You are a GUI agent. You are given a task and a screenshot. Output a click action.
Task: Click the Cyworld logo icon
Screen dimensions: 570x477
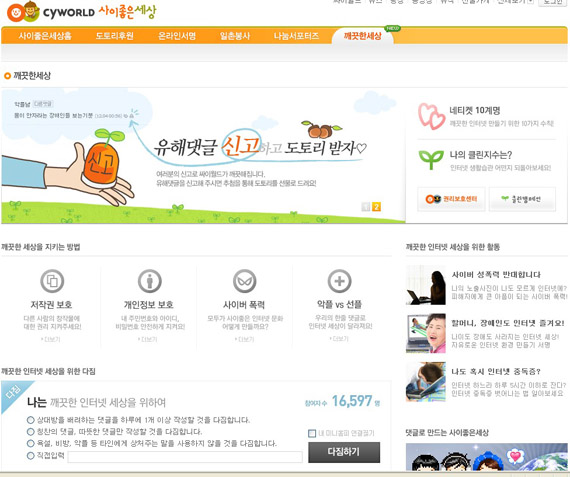(24, 12)
